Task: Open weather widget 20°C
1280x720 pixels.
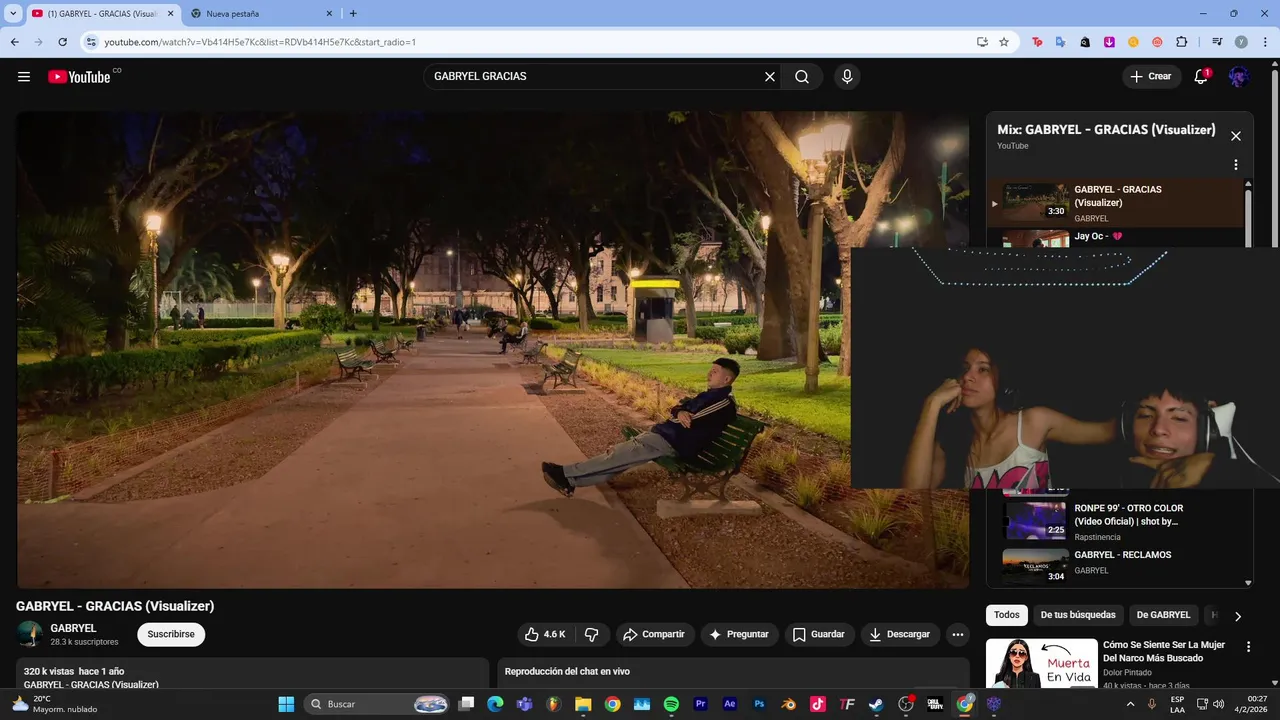Action: pyautogui.click(x=55, y=704)
